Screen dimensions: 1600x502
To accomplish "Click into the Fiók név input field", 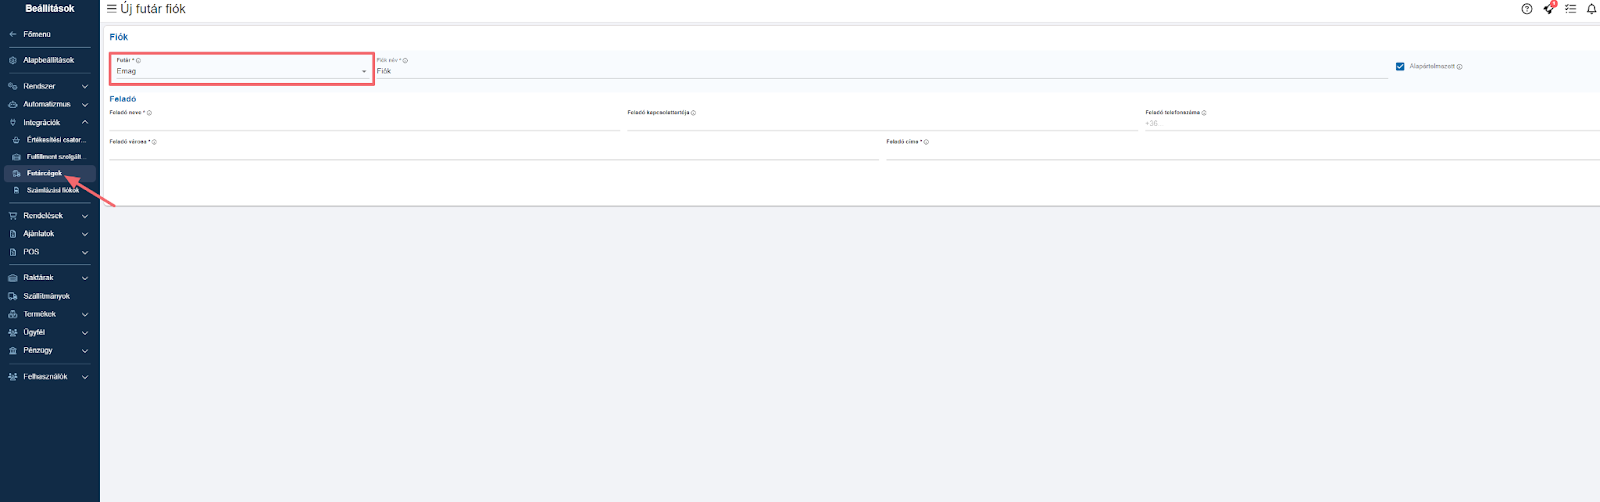I will click(x=880, y=72).
